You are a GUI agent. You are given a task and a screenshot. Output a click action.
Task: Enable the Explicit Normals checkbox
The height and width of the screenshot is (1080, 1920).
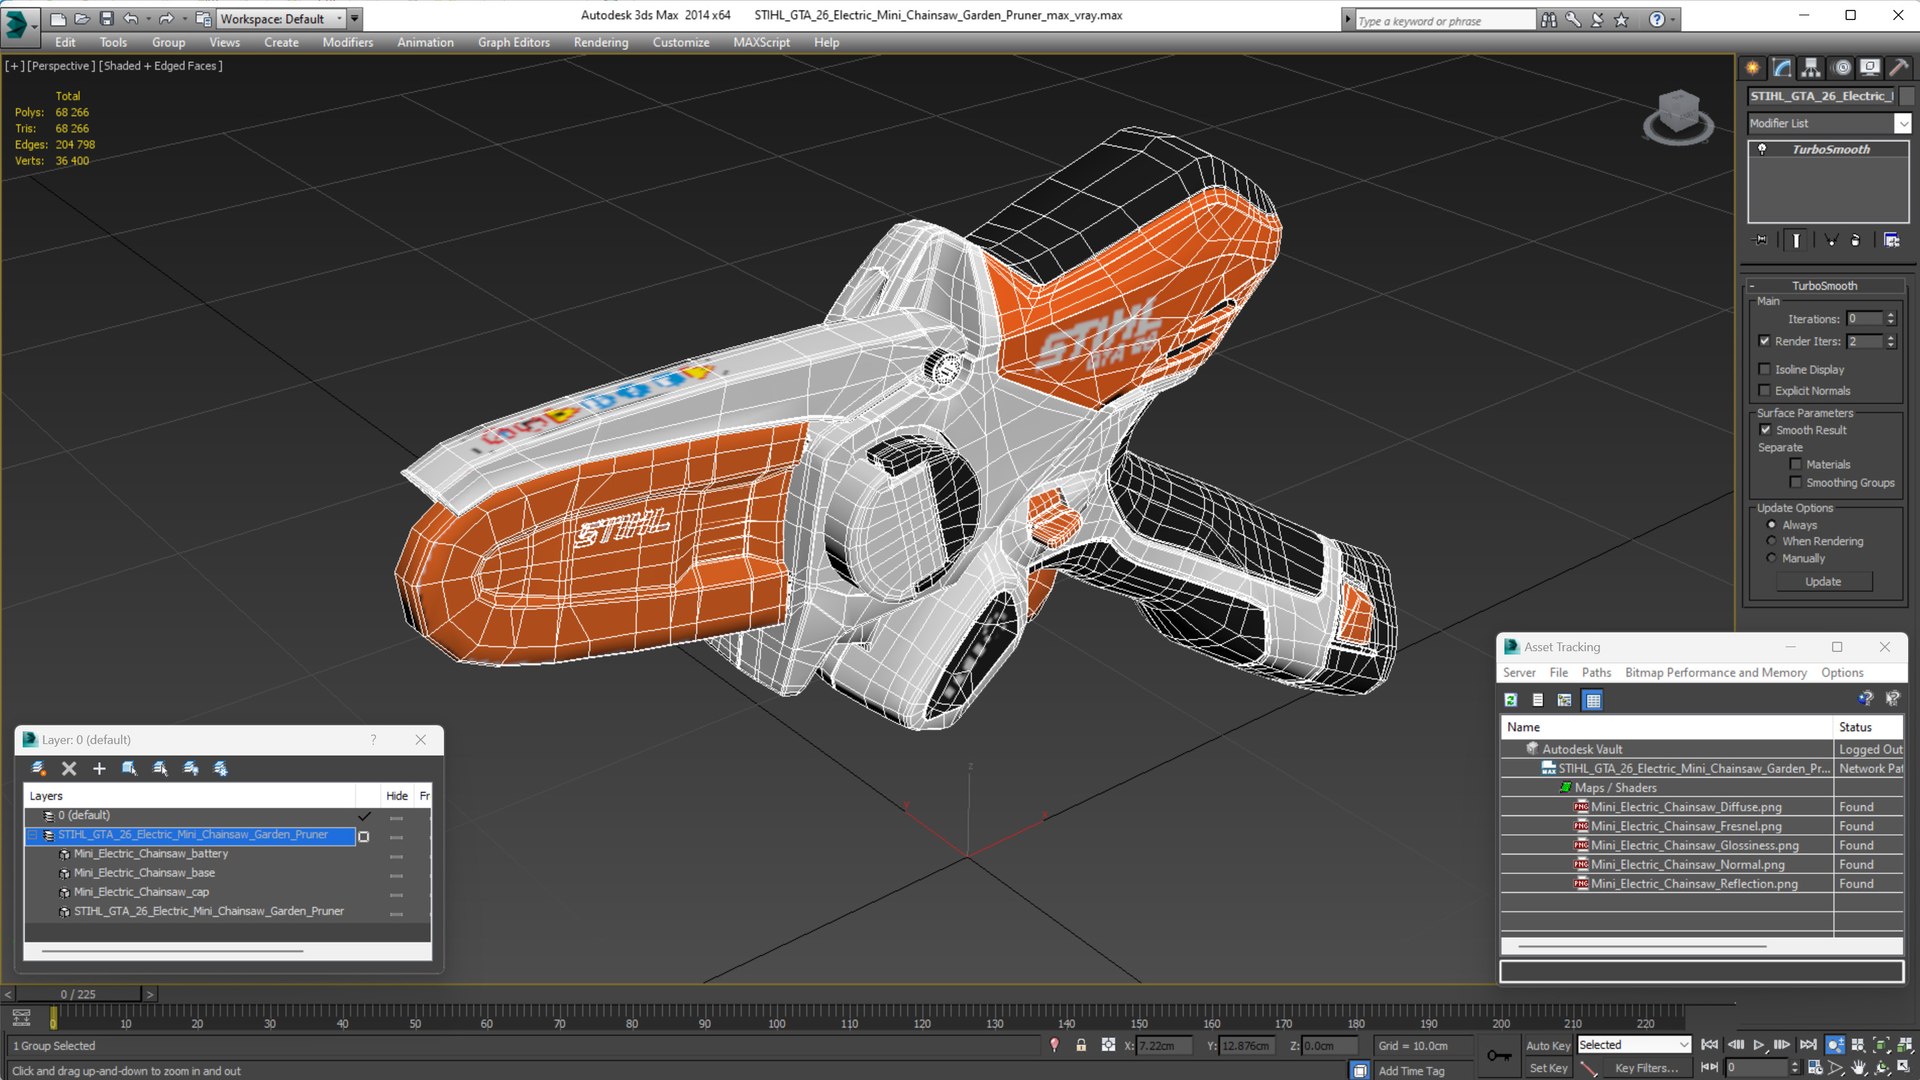(1765, 390)
